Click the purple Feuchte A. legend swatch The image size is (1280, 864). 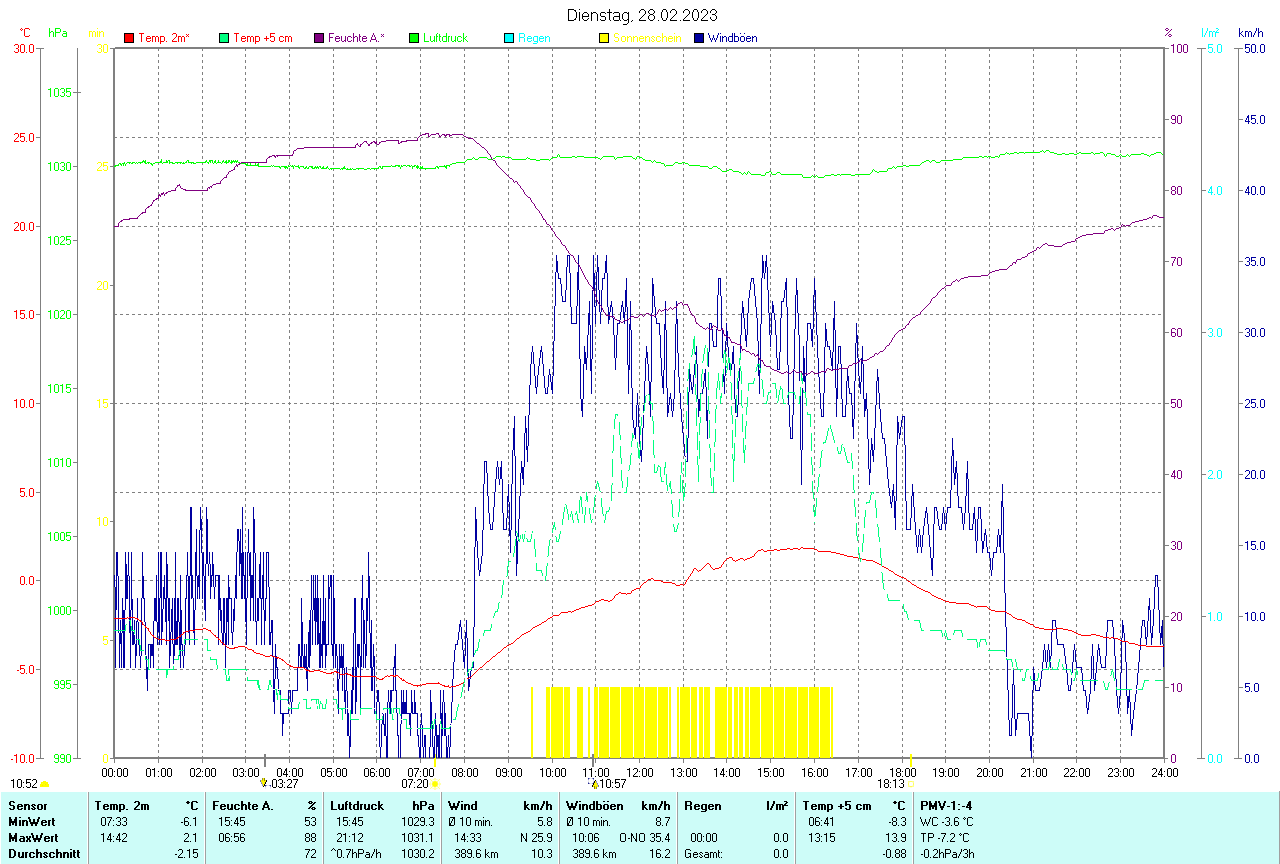tap(319, 38)
